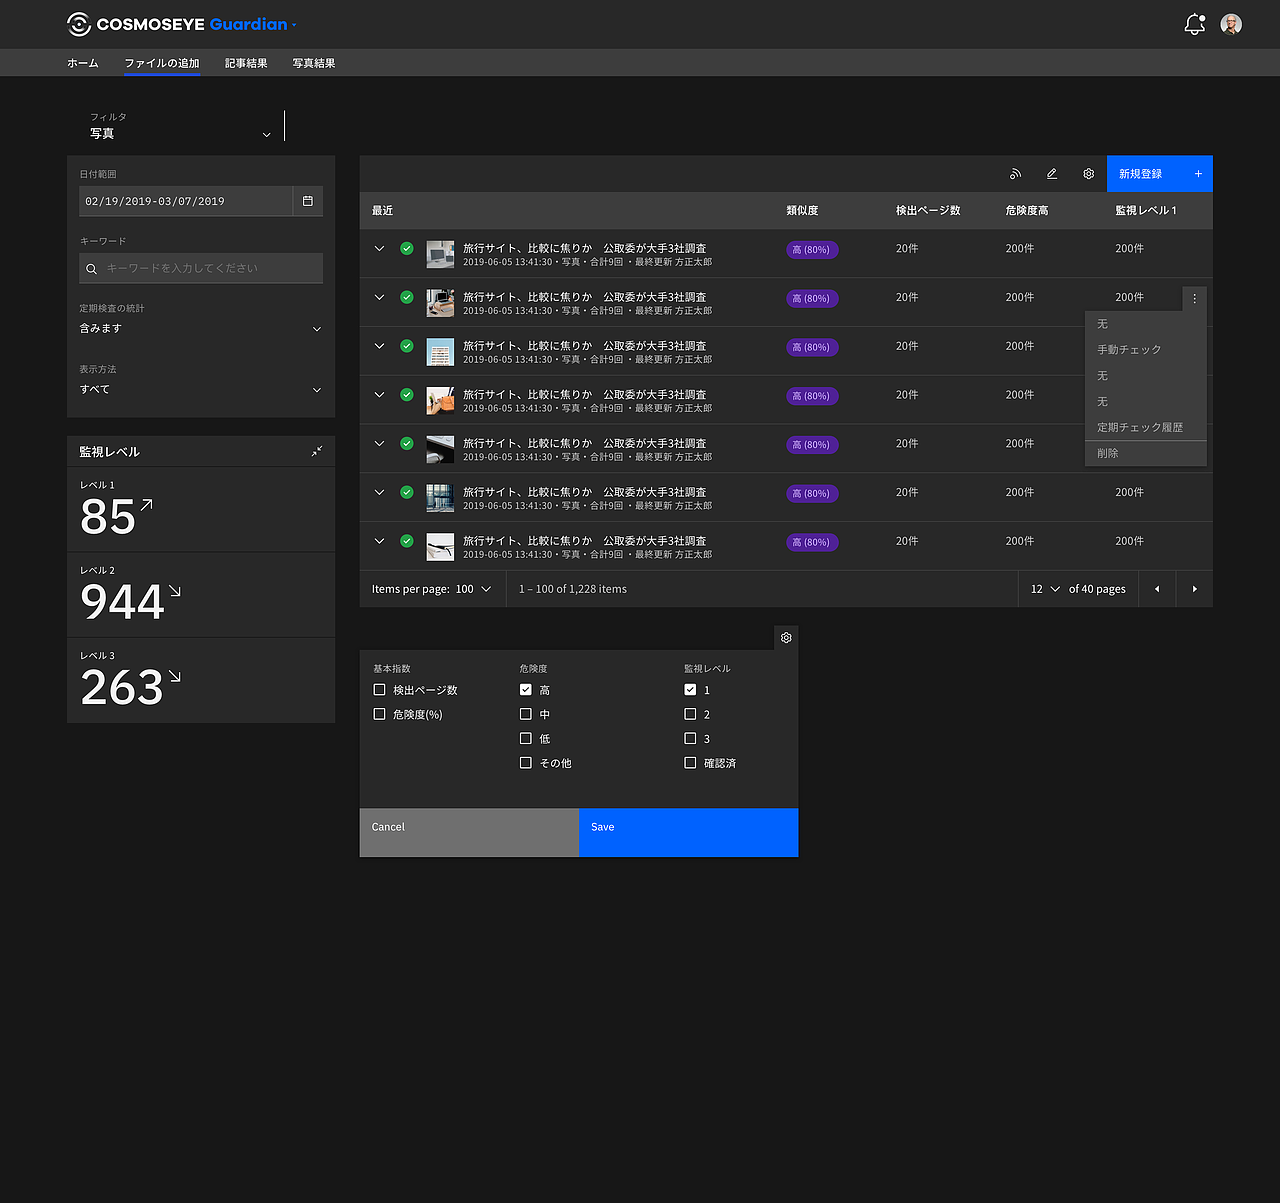The height and width of the screenshot is (1203, 1280).
Task: Open the フィルタ dropdown showing 写真
Action: click(180, 126)
